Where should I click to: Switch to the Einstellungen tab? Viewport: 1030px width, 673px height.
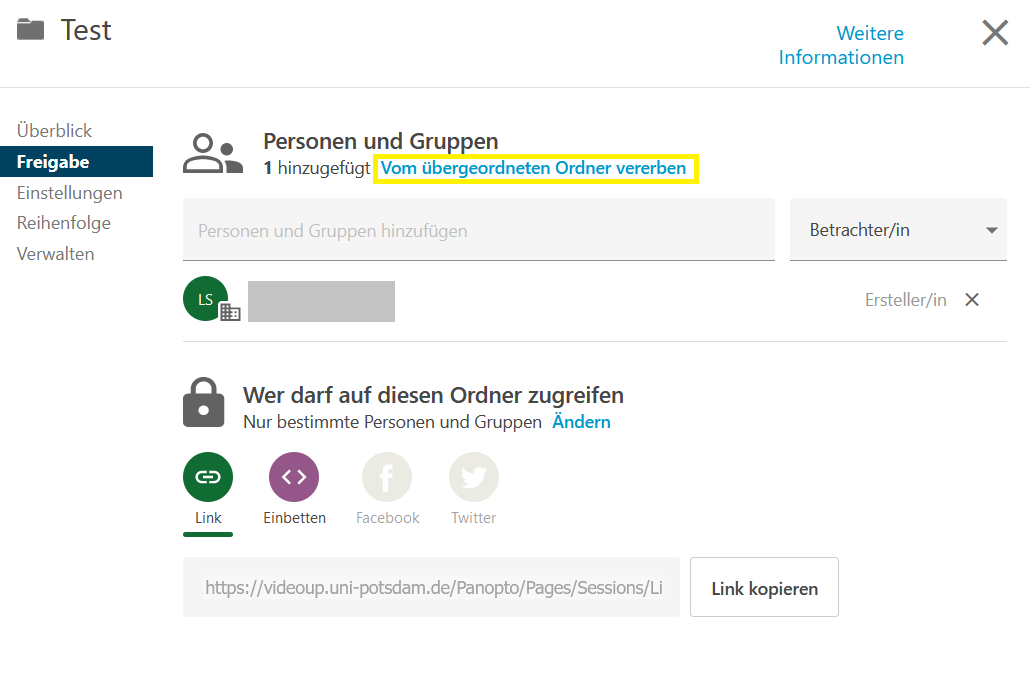click(69, 193)
